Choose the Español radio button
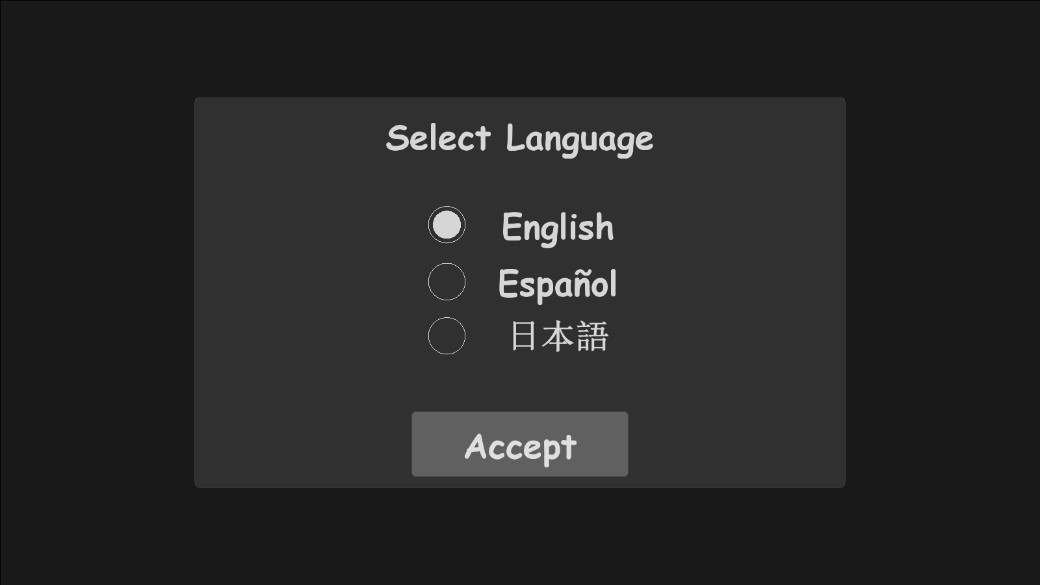The image size is (1040, 585). 446,282
